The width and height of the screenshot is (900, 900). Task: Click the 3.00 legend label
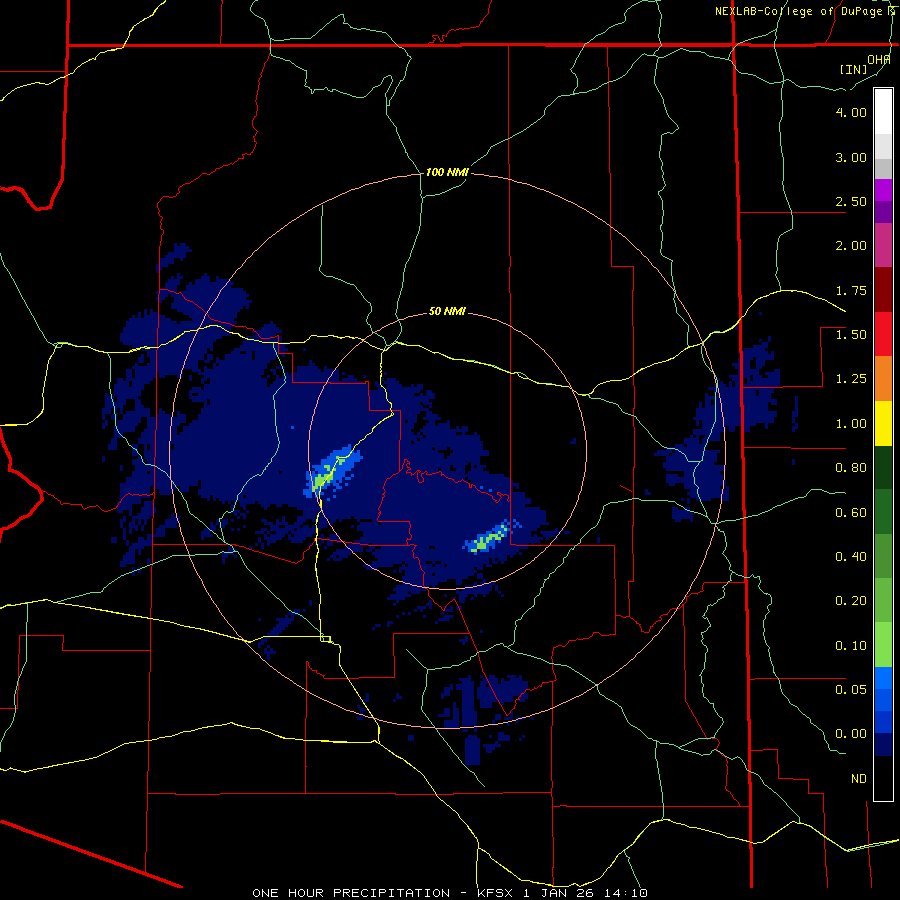(x=851, y=157)
